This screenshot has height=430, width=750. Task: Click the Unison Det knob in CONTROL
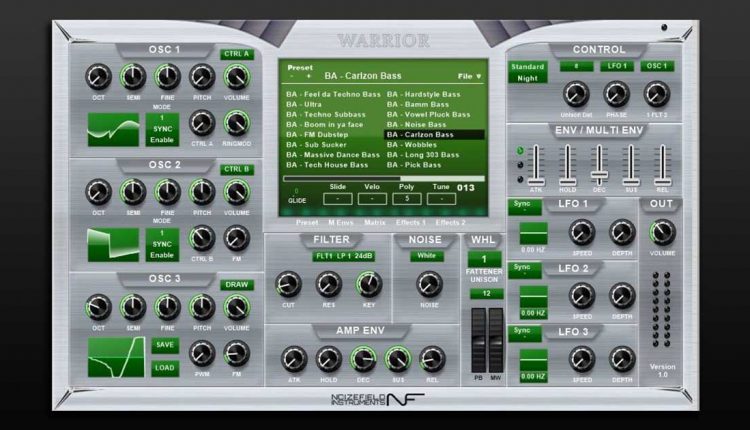pos(576,94)
